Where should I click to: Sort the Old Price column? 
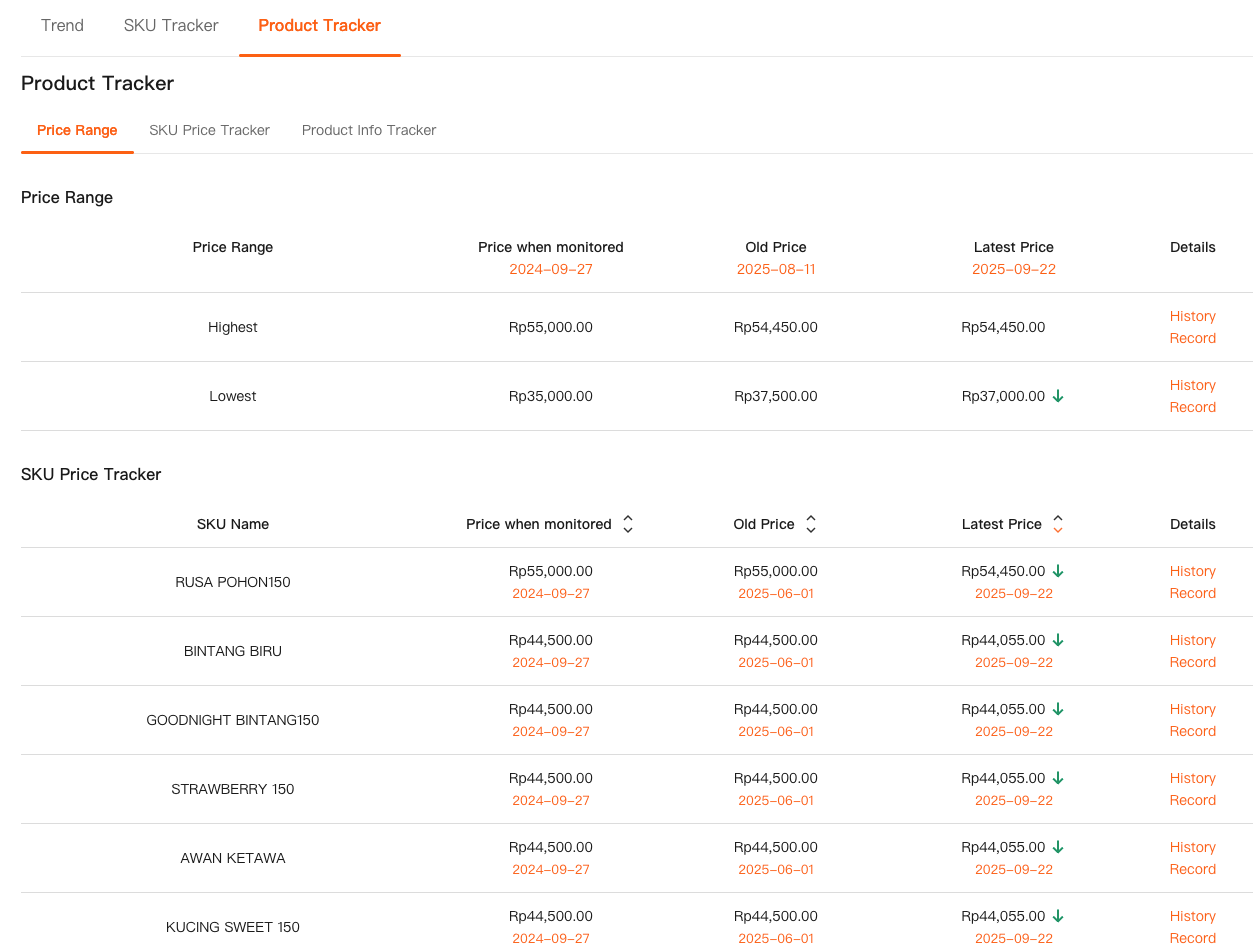click(x=811, y=524)
